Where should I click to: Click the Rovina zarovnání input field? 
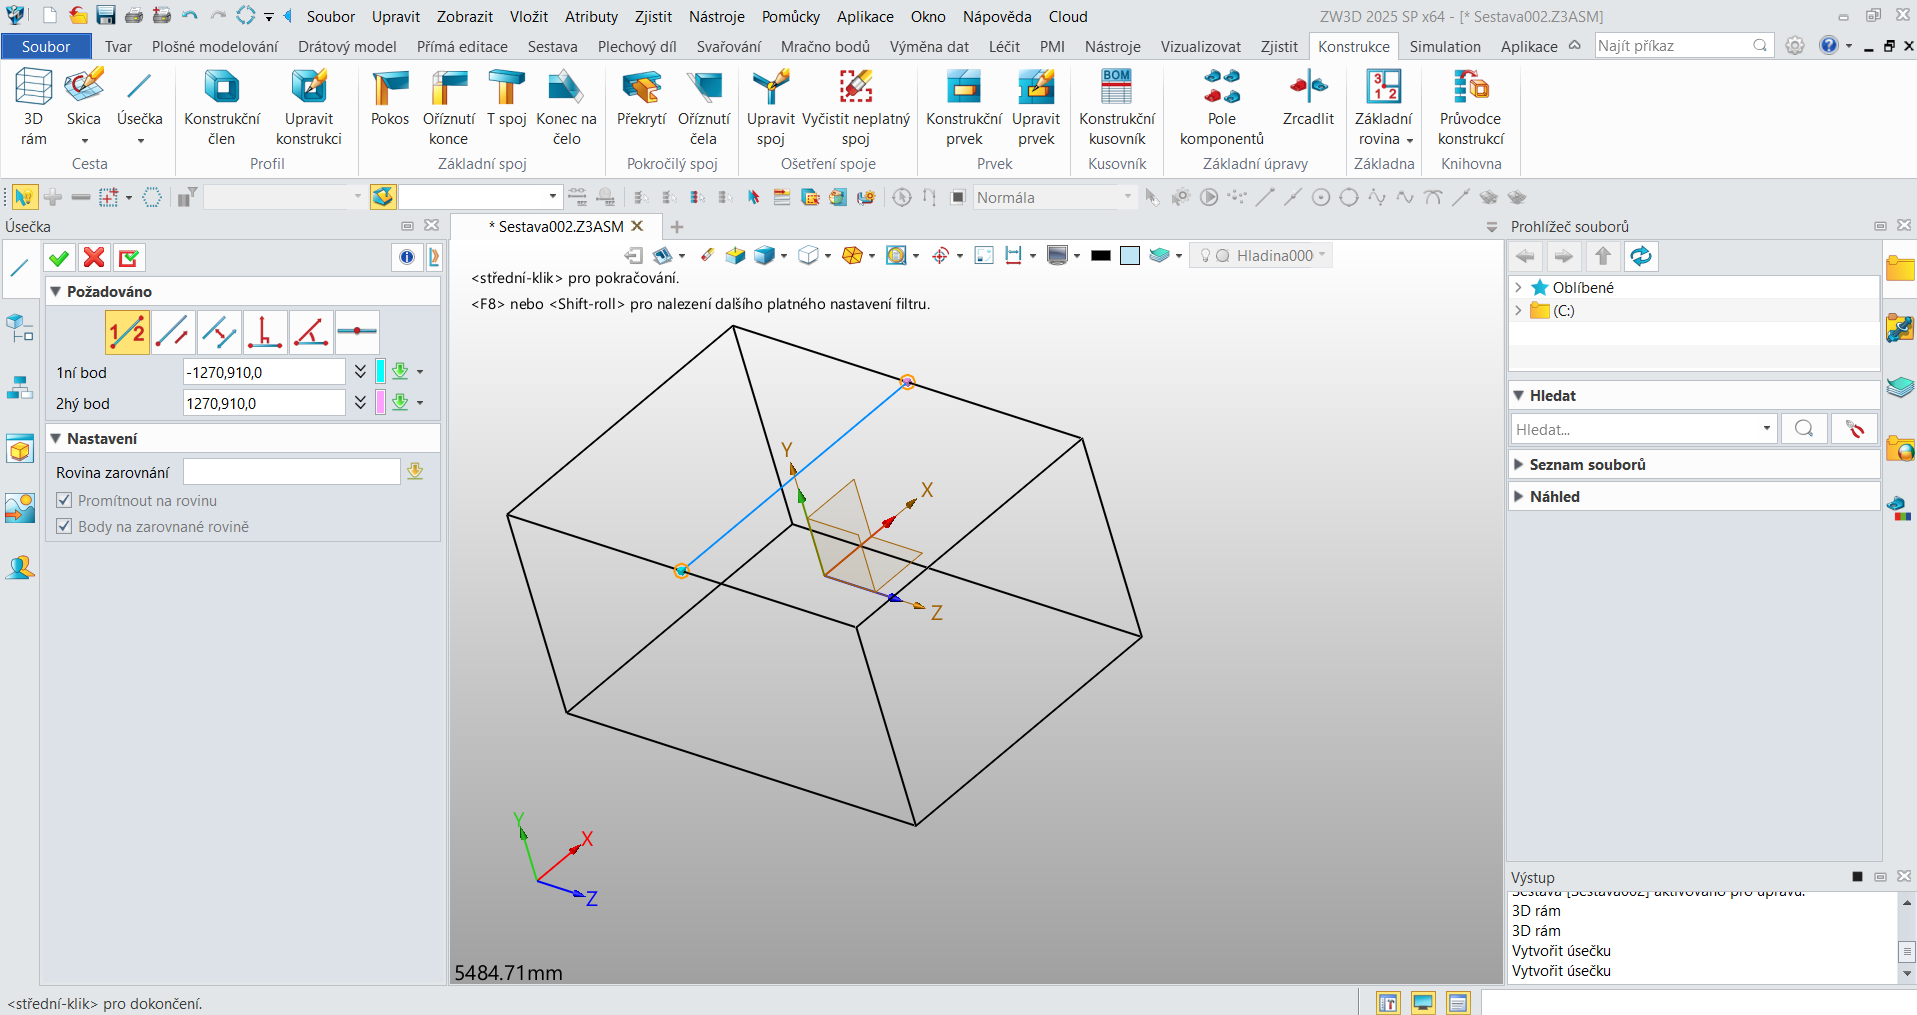point(292,472)
